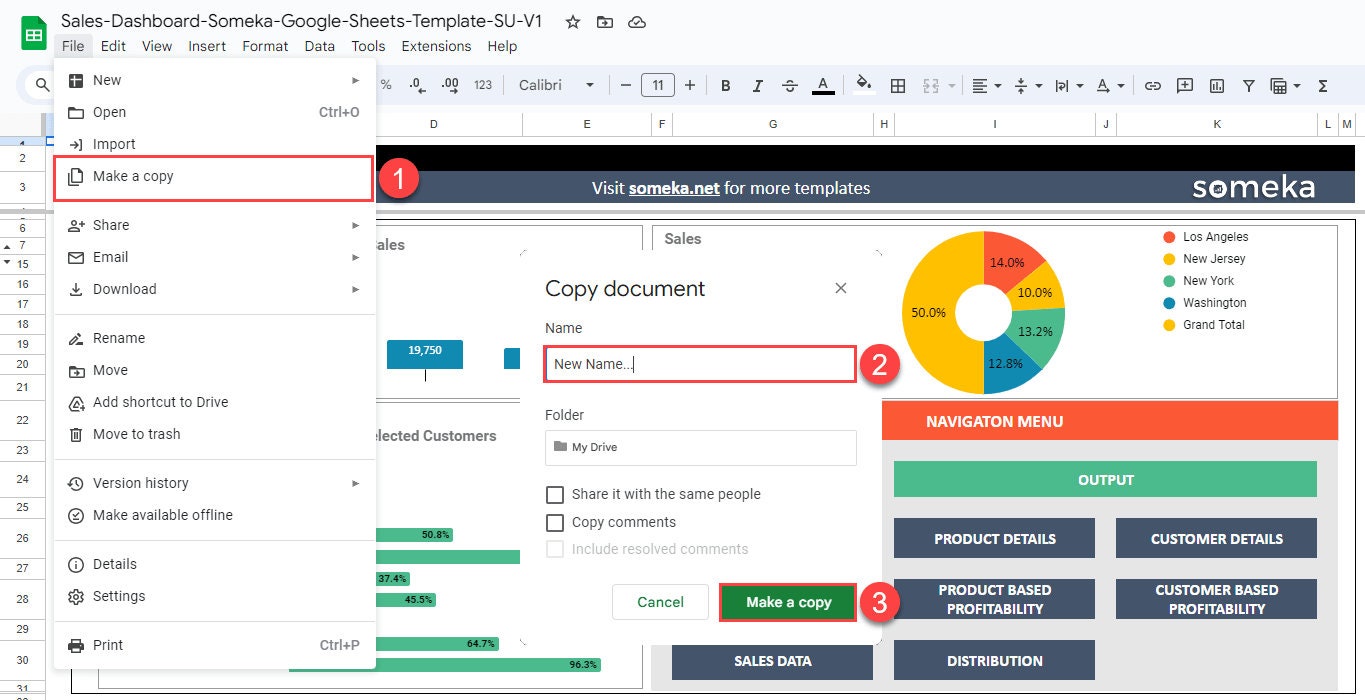Screen dimensions: 1365x700
Task: Insert a comment via the toolbar
Action: click(1184, 85)
